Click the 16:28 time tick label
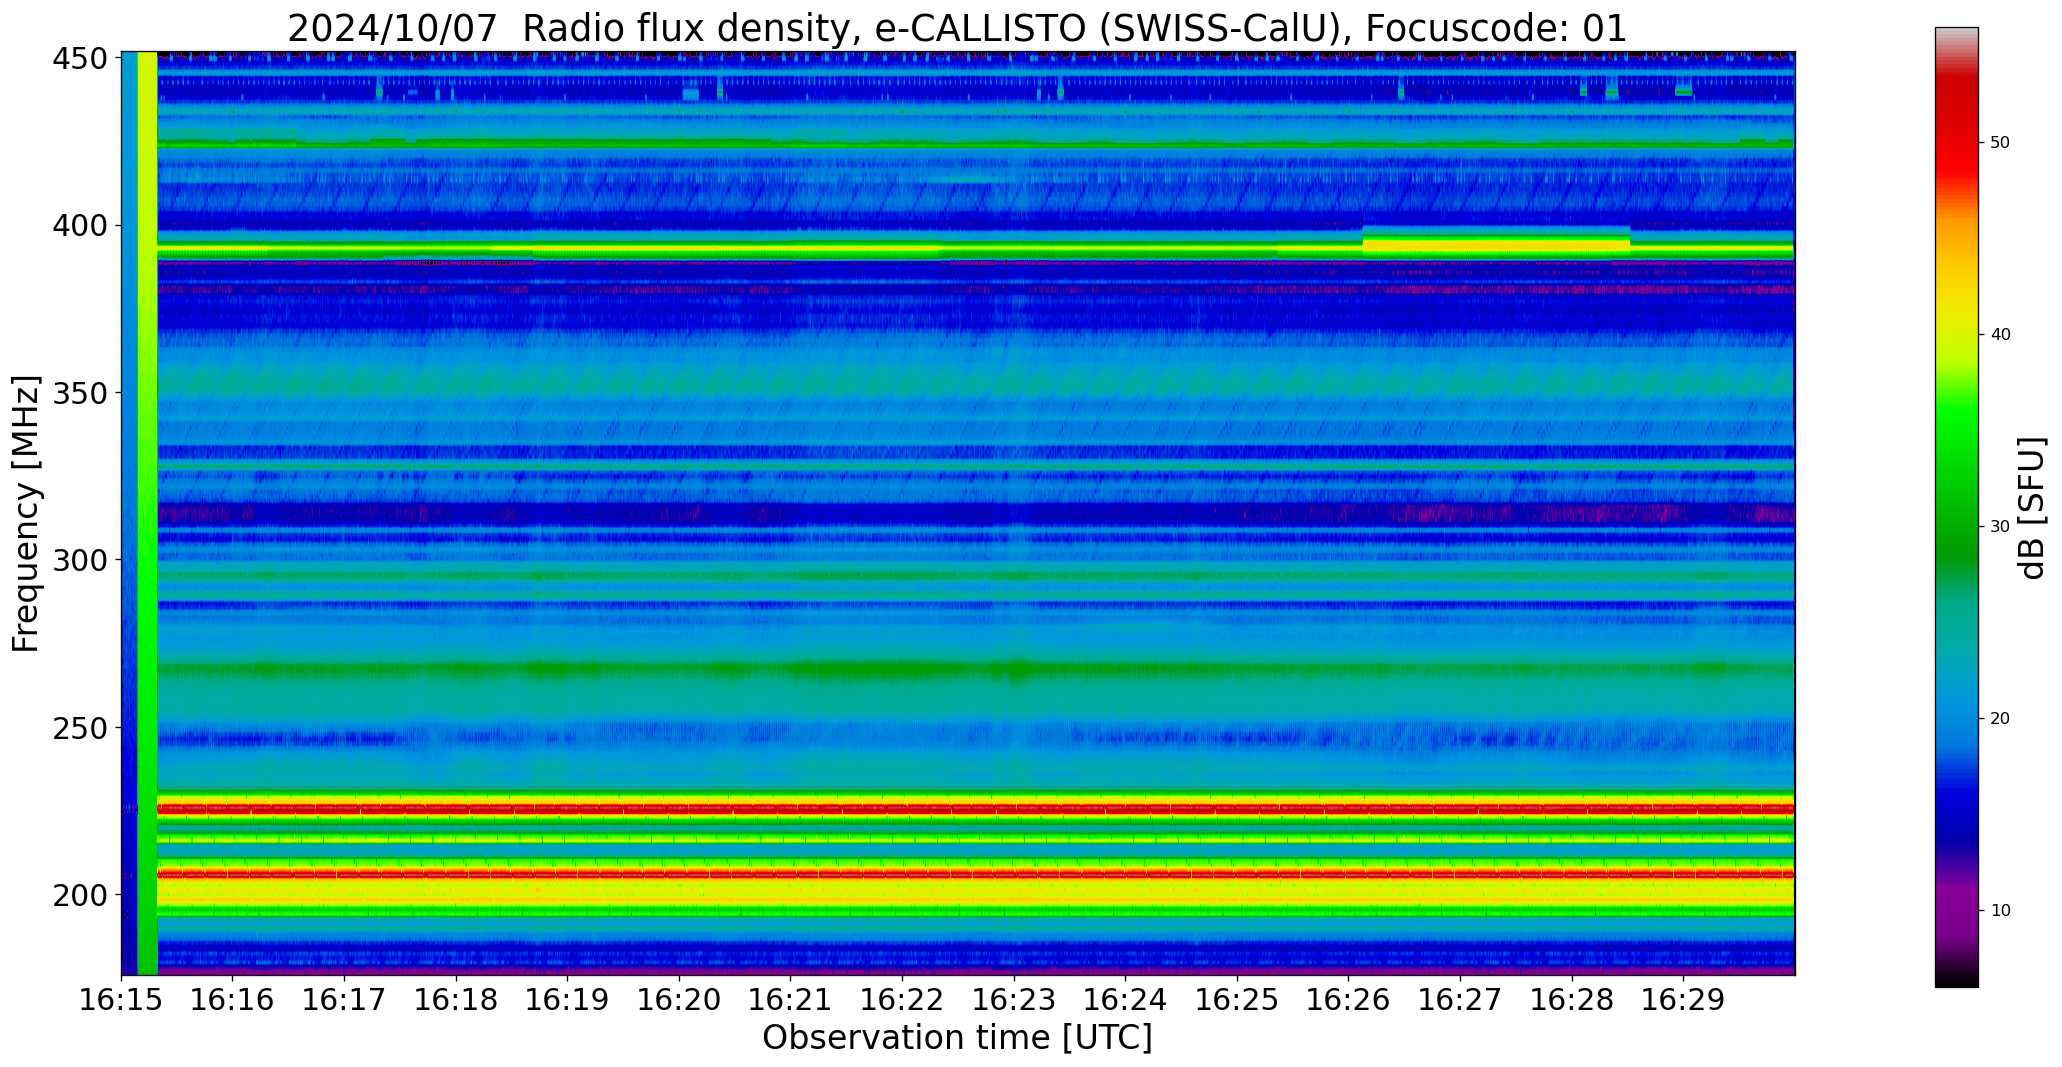This screenshot has height=1067, width=2062. [x=1571, y=998]
